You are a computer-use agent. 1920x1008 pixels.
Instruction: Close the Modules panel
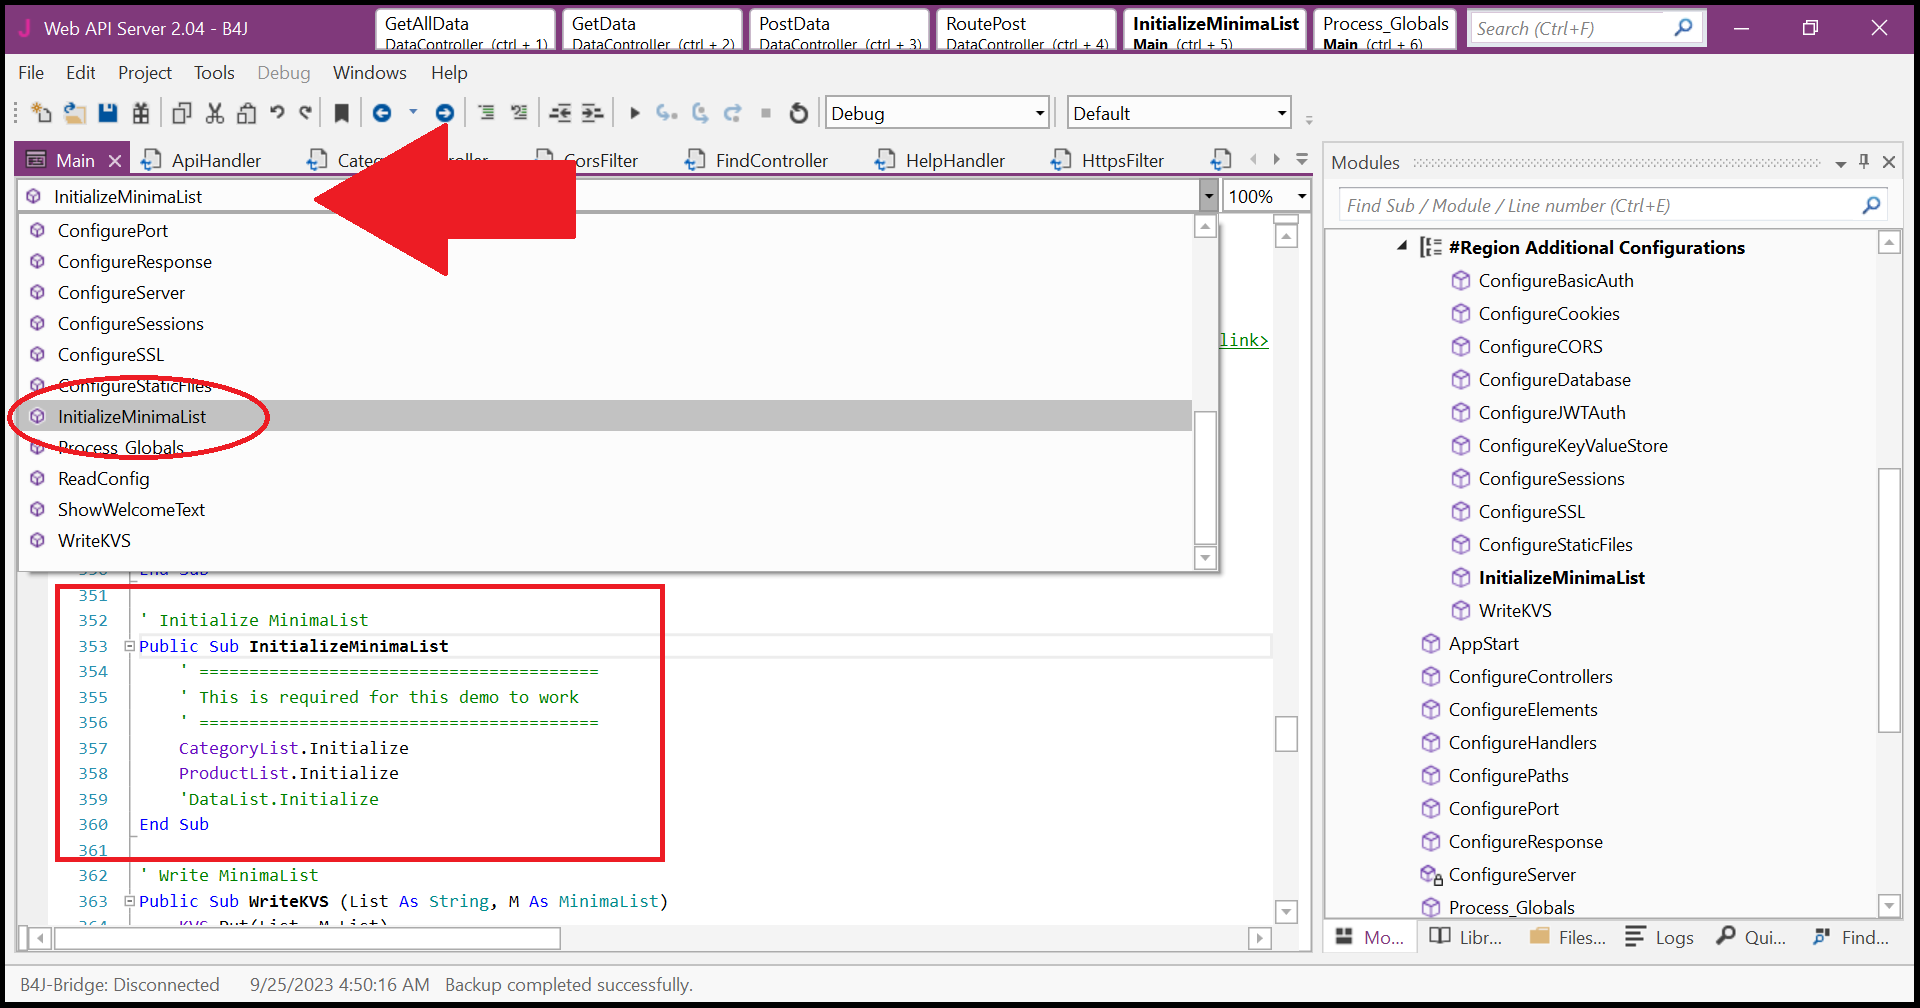pyautogui.click(x=1889, y=161)
